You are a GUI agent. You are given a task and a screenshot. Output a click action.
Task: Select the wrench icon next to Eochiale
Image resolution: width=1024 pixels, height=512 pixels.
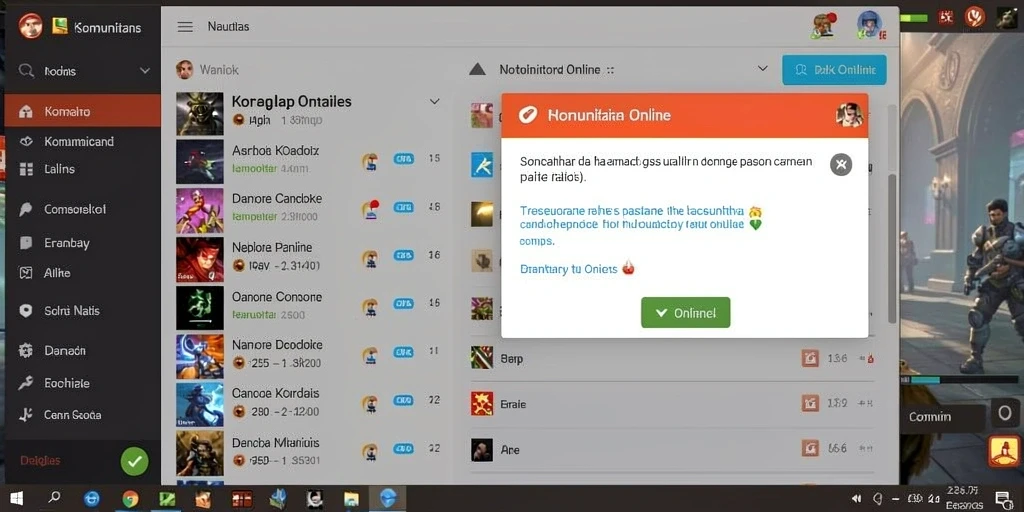pyautogui.click(x=25, y=383)
